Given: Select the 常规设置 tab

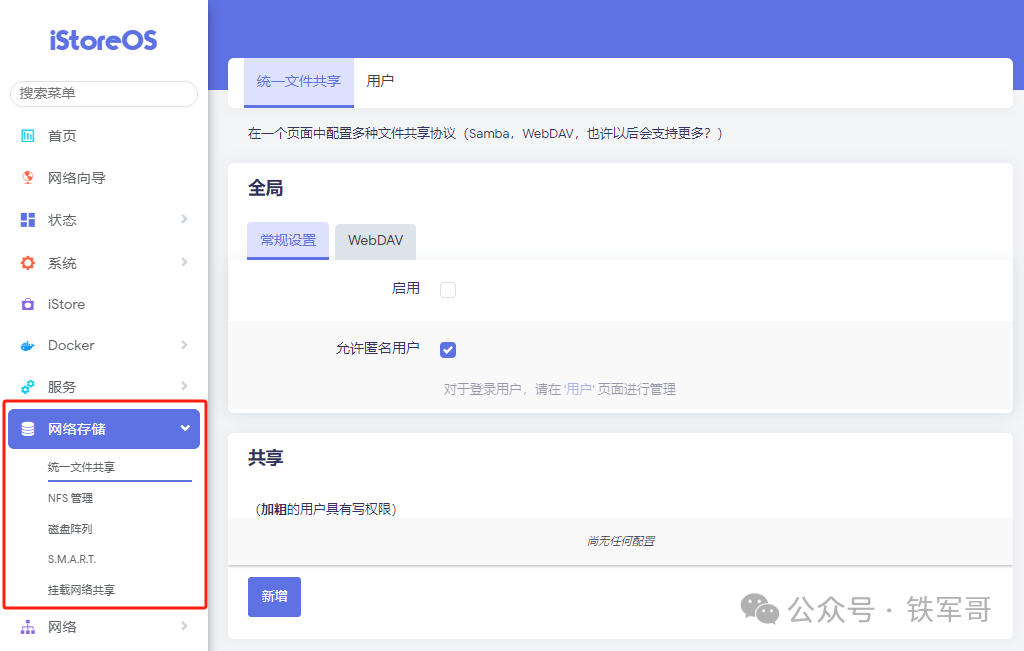Looking at the screenshot, I should tap(288, 240).
